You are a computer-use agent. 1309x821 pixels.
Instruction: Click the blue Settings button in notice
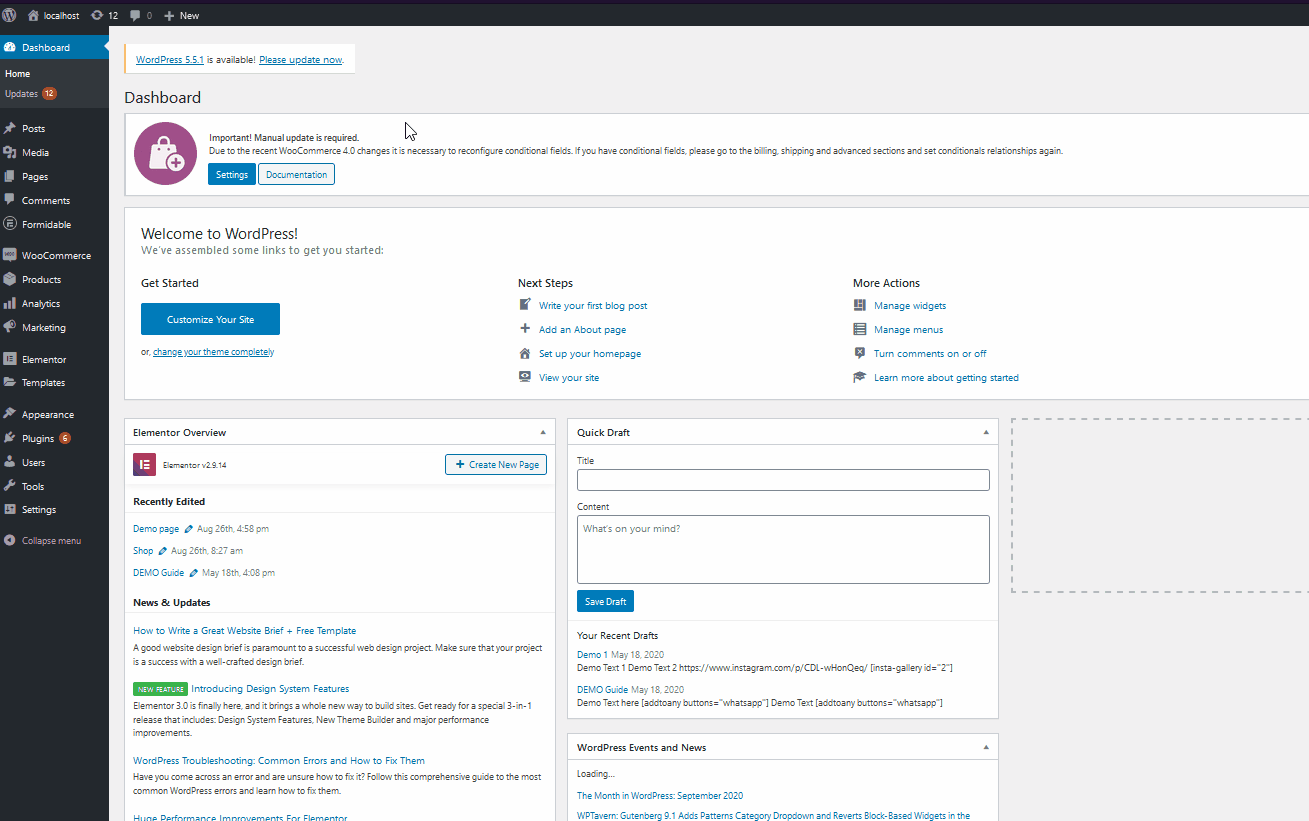pos(232,174)
